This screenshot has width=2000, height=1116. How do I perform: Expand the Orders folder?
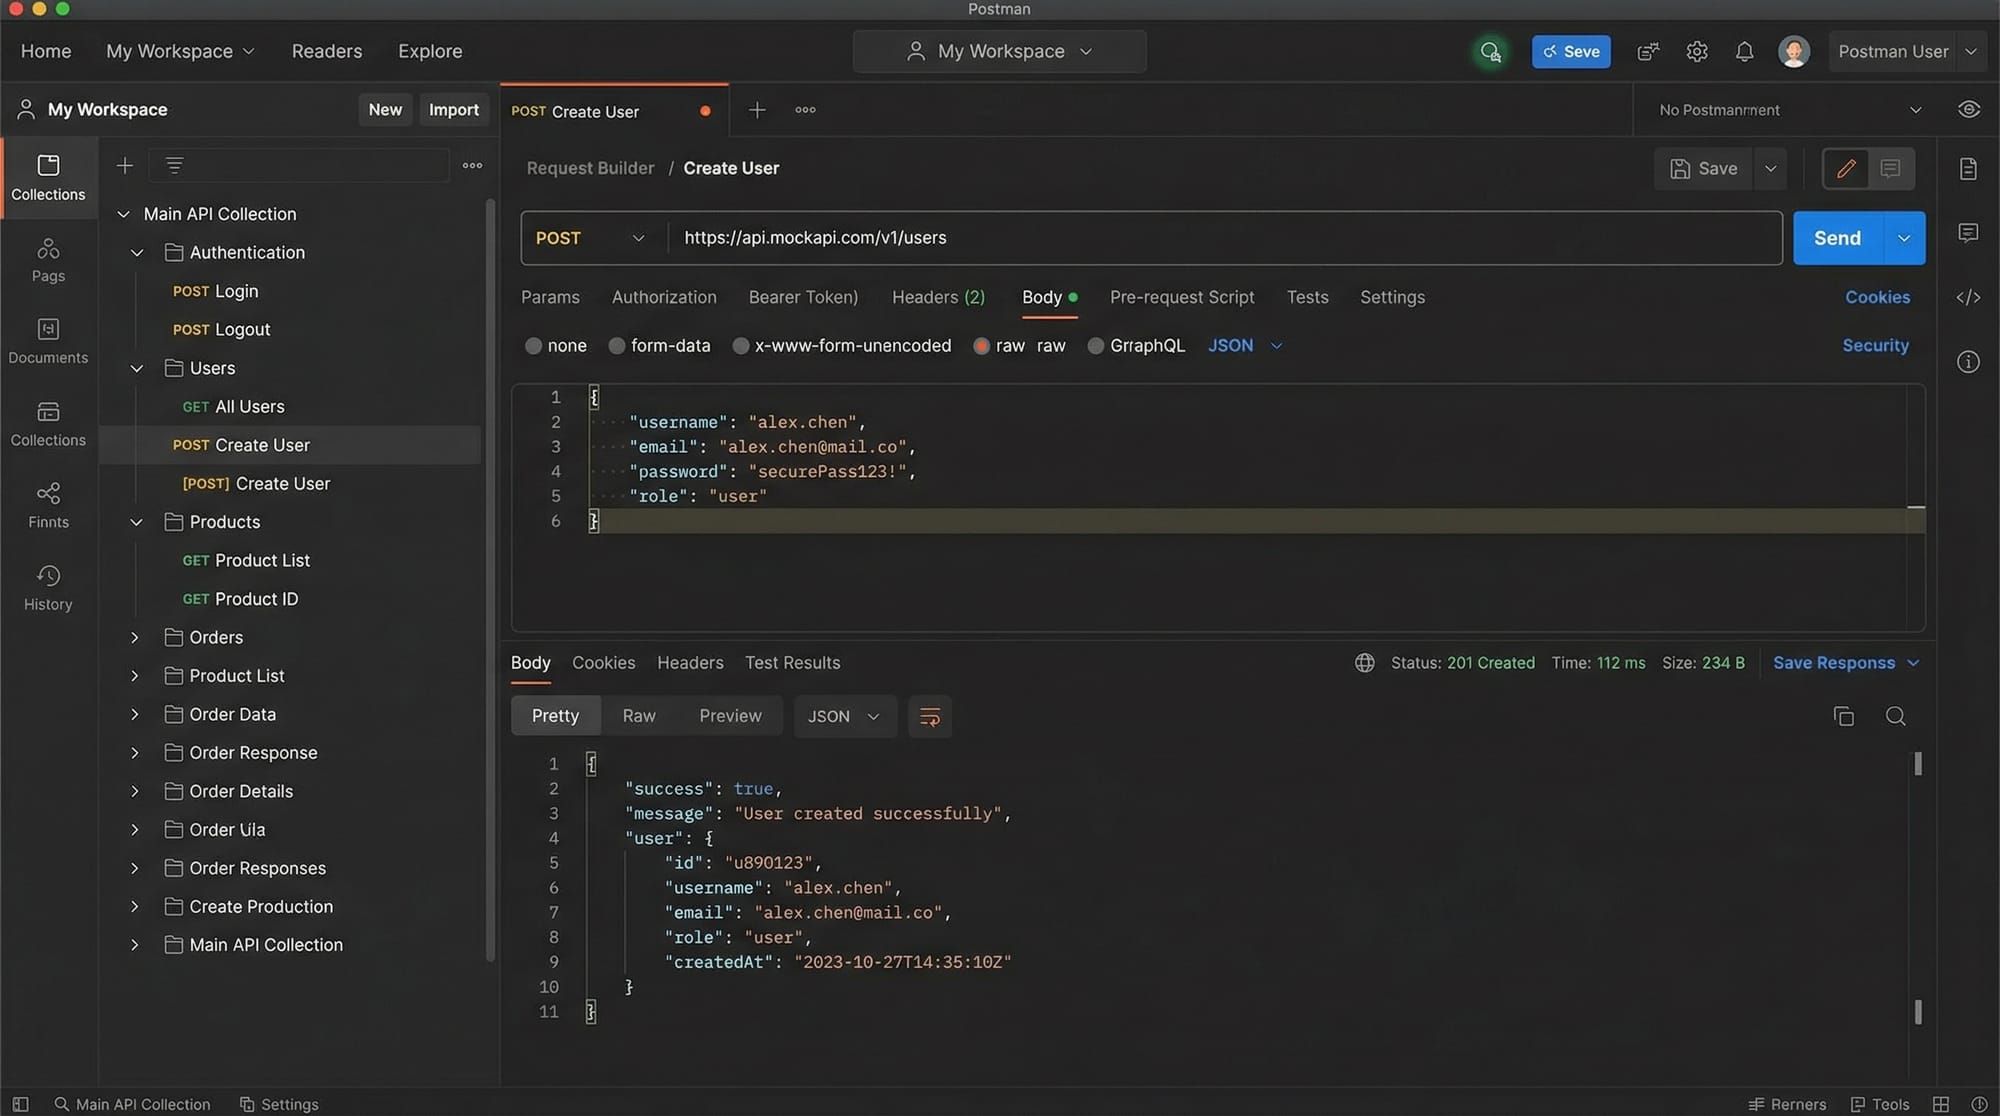click(135, 637)
